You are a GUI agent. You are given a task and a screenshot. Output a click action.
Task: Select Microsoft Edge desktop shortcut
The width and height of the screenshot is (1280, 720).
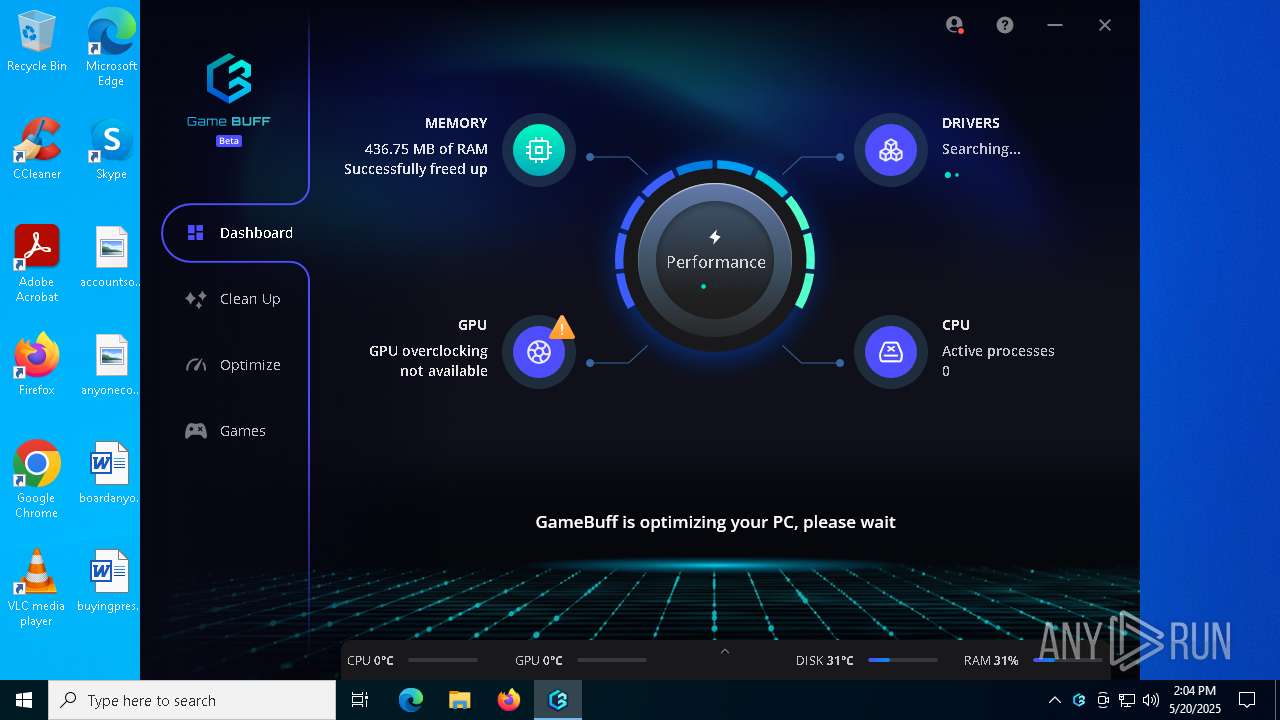pos(111,48)
